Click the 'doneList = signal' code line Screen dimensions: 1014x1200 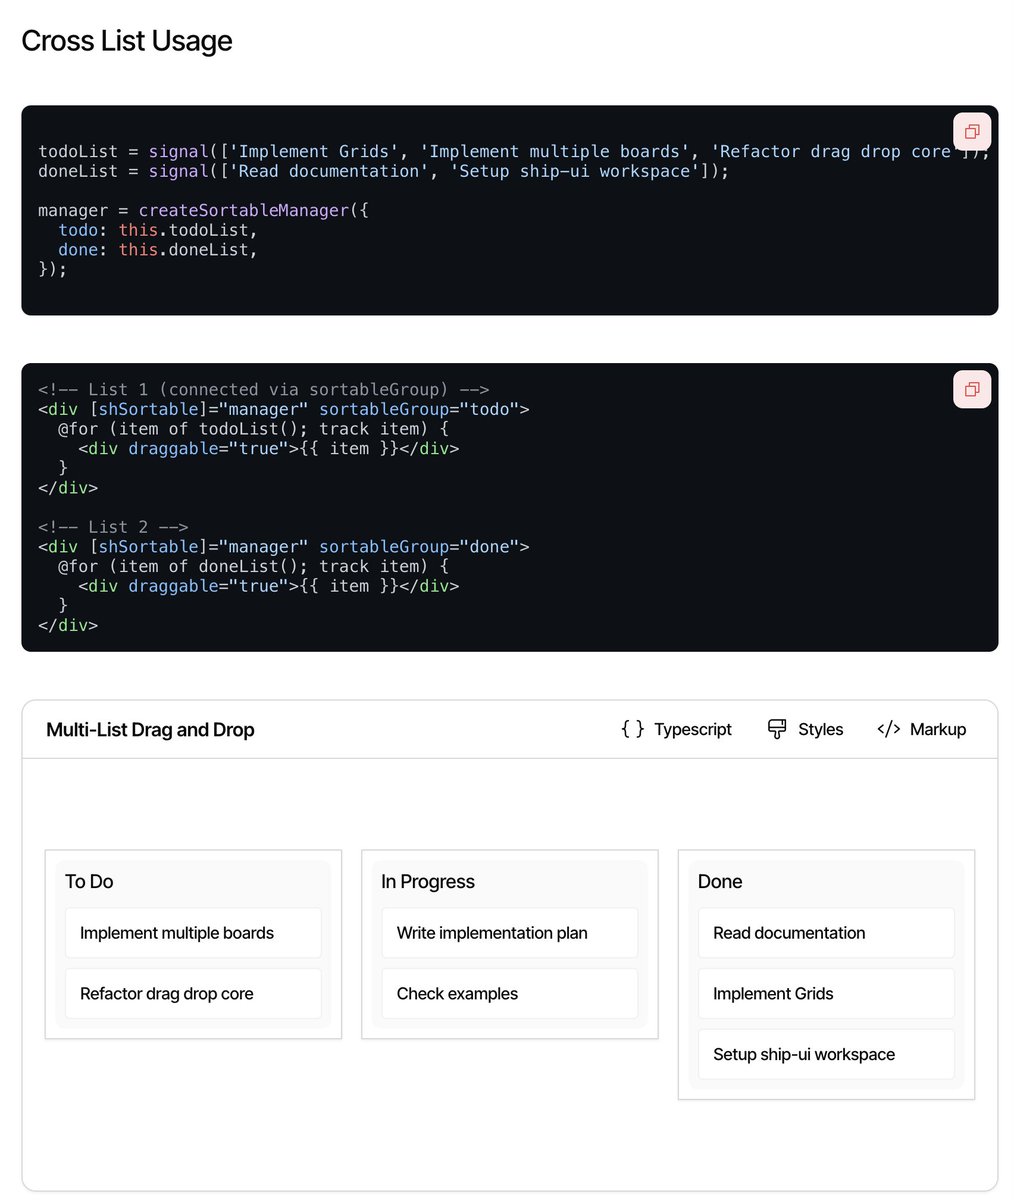(x=384, y=171)
